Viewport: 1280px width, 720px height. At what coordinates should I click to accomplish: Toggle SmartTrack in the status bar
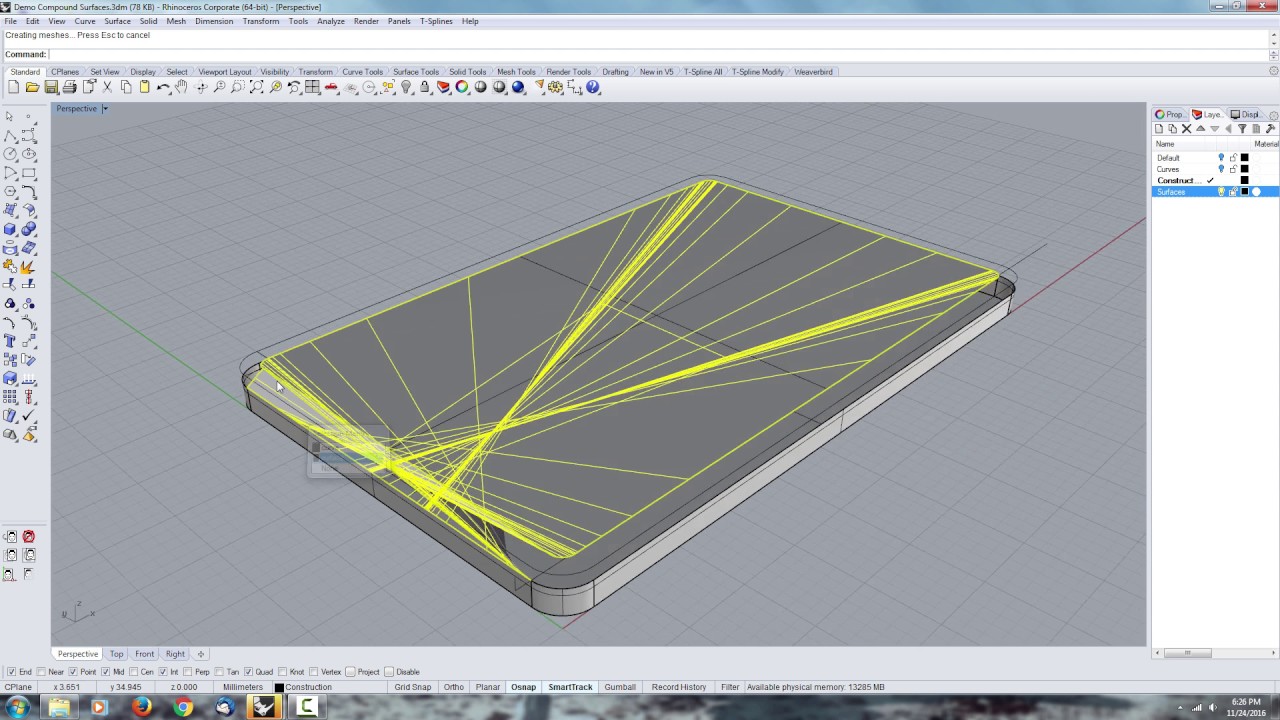[570, 687]
